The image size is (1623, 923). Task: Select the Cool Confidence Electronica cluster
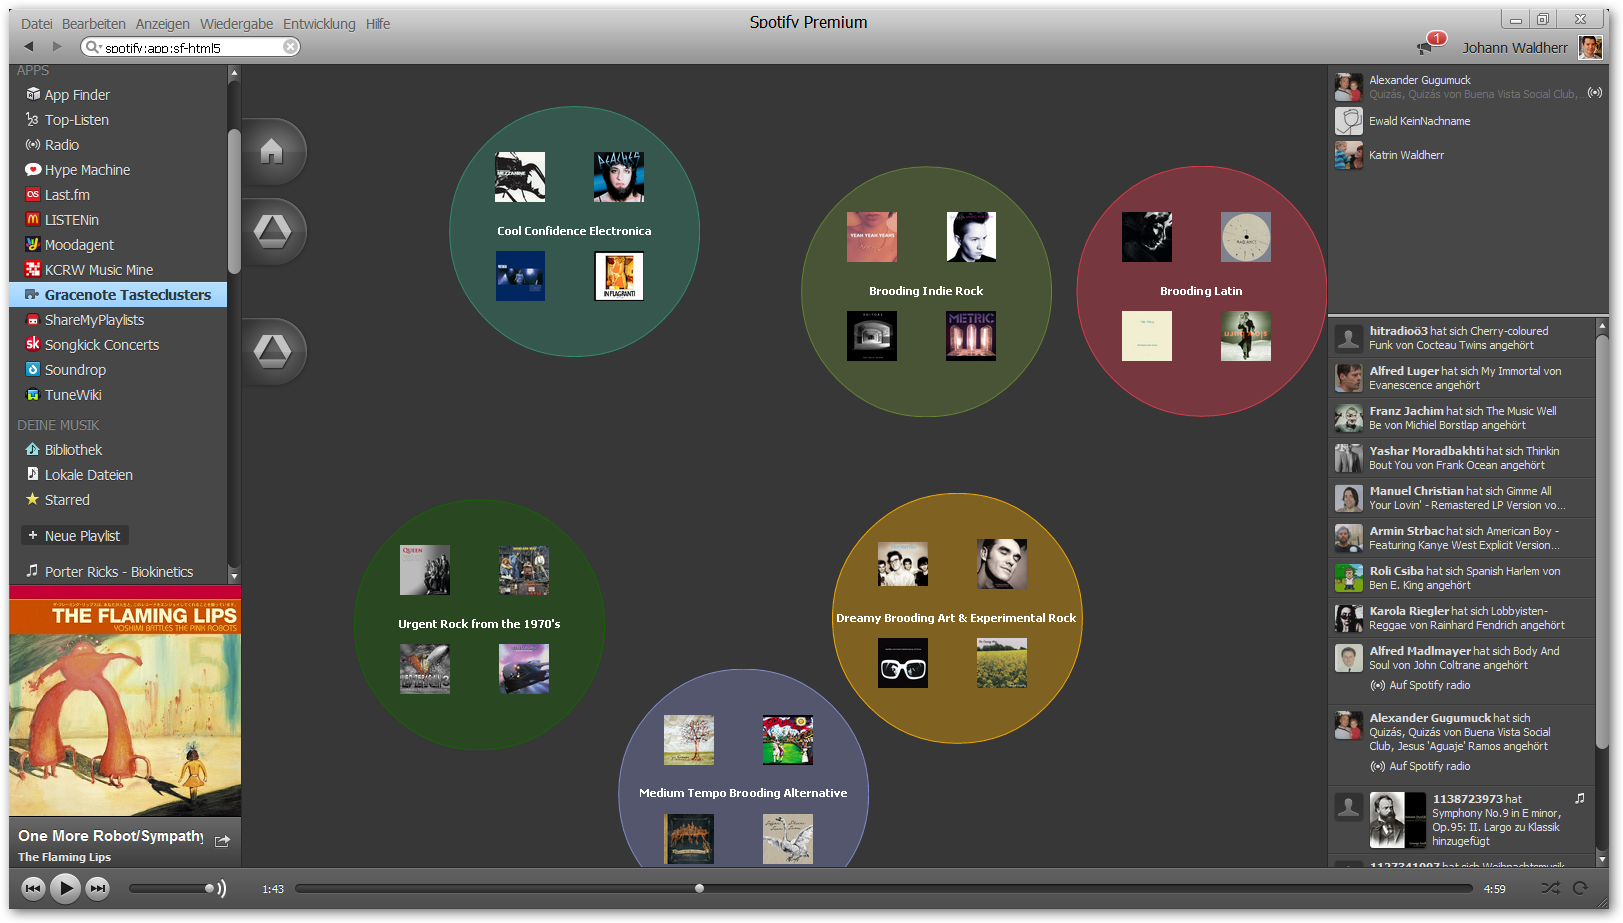[x=574, y=231]
